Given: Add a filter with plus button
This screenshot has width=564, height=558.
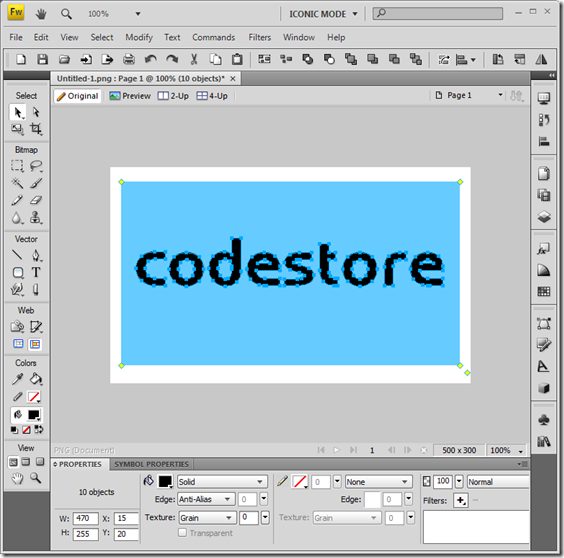Looking at the screenshot, I should tap(460, 500).
